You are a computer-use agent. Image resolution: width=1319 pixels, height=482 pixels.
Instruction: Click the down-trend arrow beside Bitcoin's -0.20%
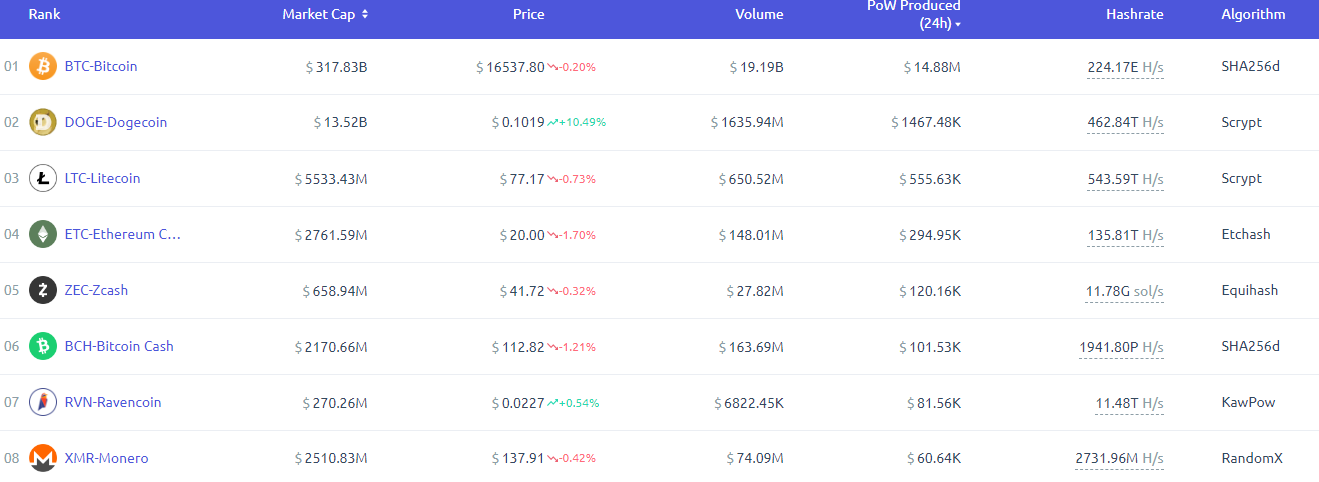click(x=553, y=67)
